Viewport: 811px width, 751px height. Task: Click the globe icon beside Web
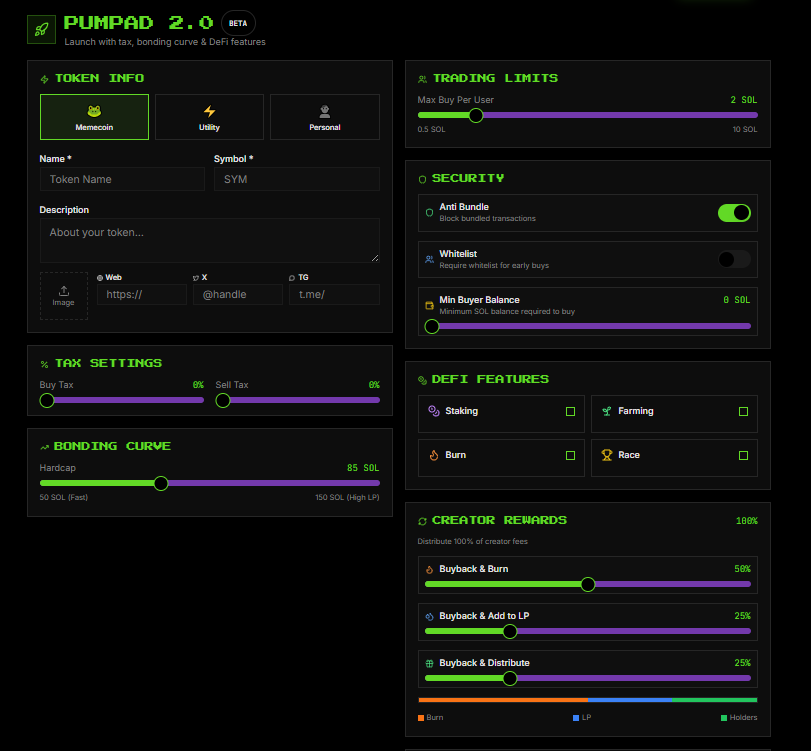click(100, 278)
